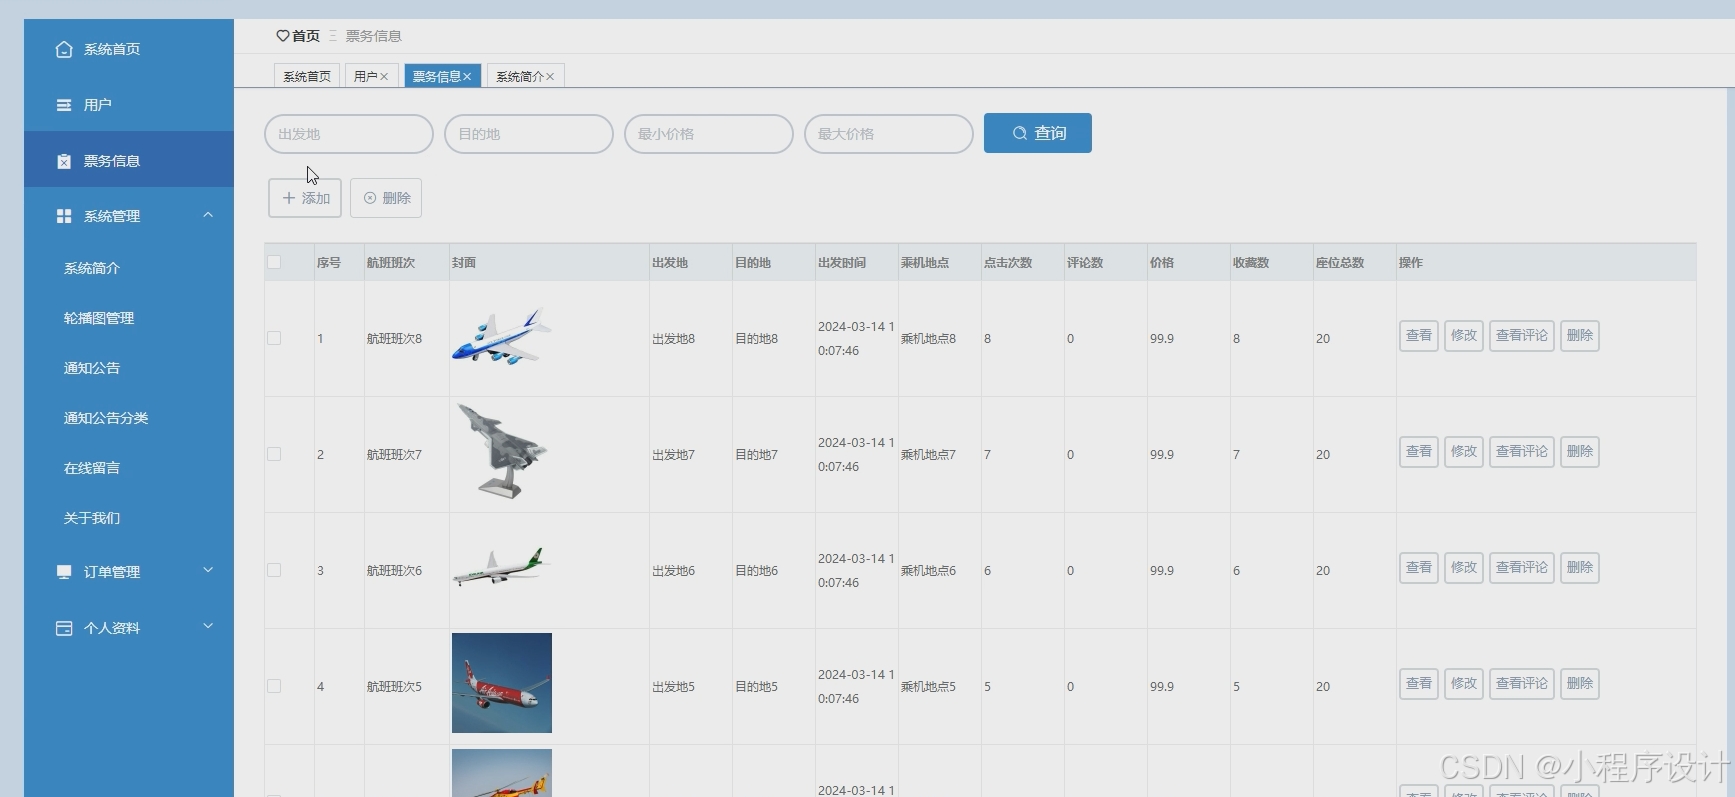Open the red AirAsia plane cover of 航班班次5

click(x=502, y=683)
